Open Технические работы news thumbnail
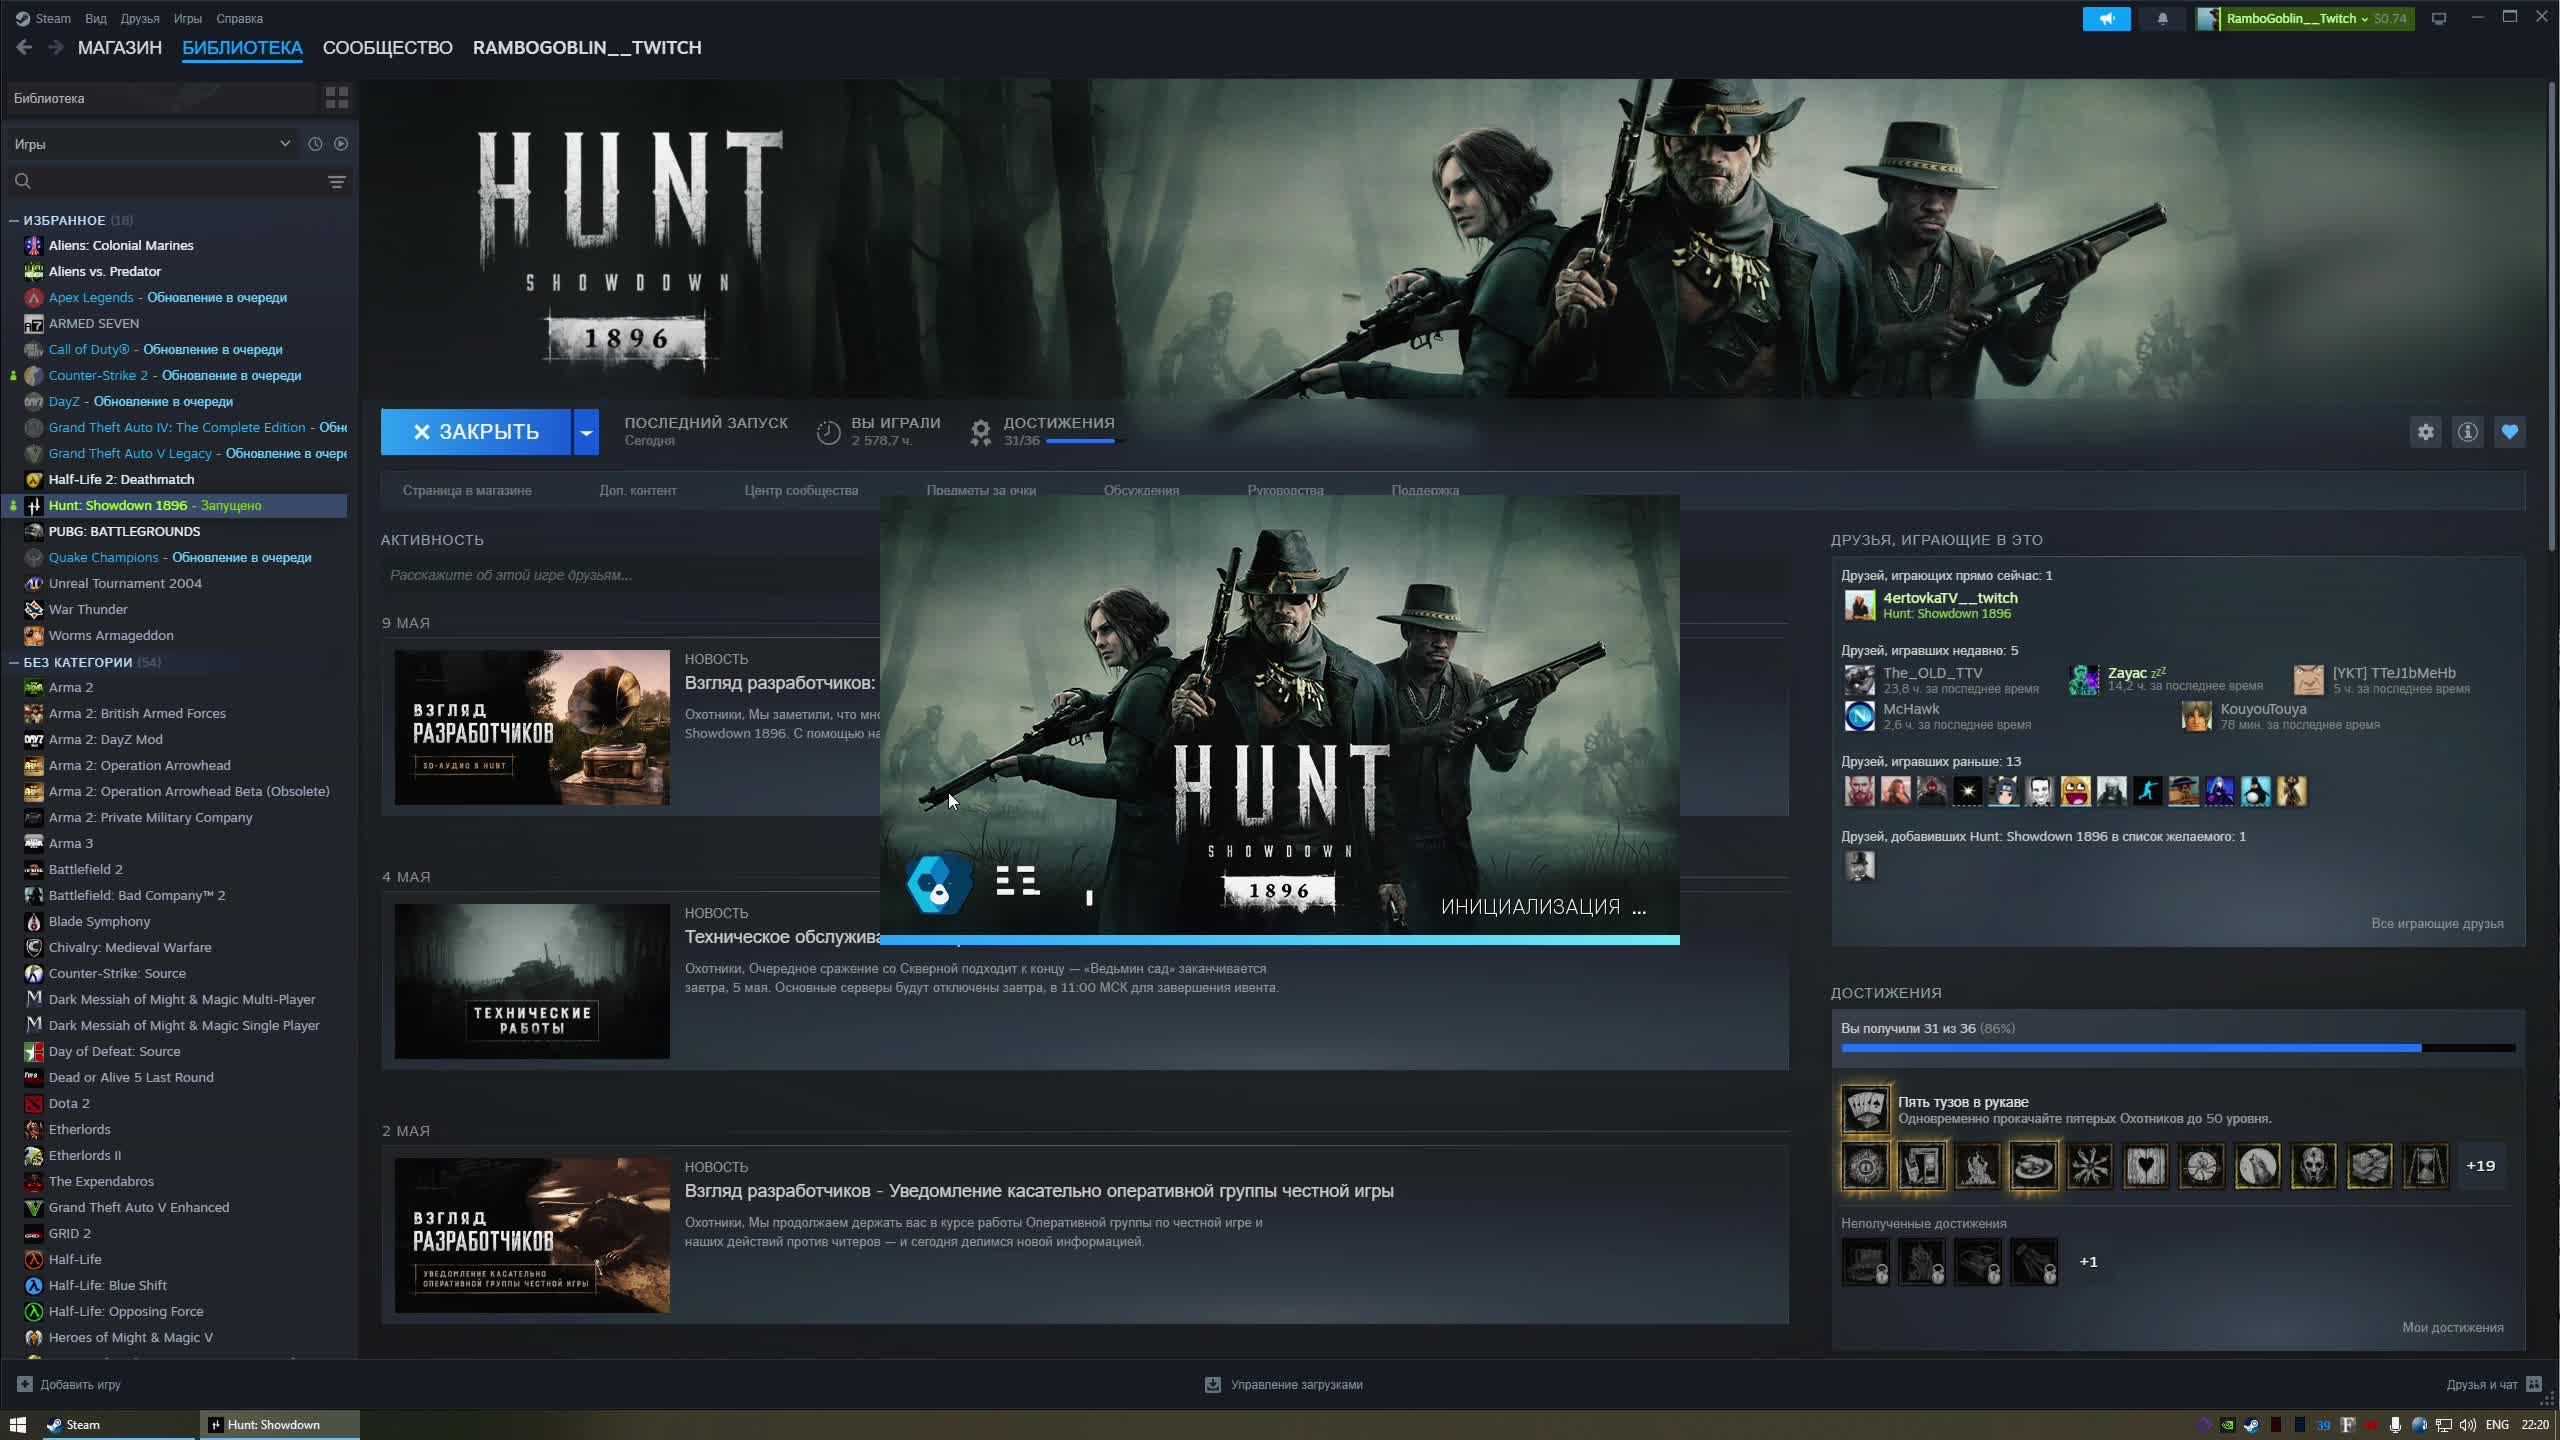This screenshot has width=2560, height=1440. (x=532, y=981)
